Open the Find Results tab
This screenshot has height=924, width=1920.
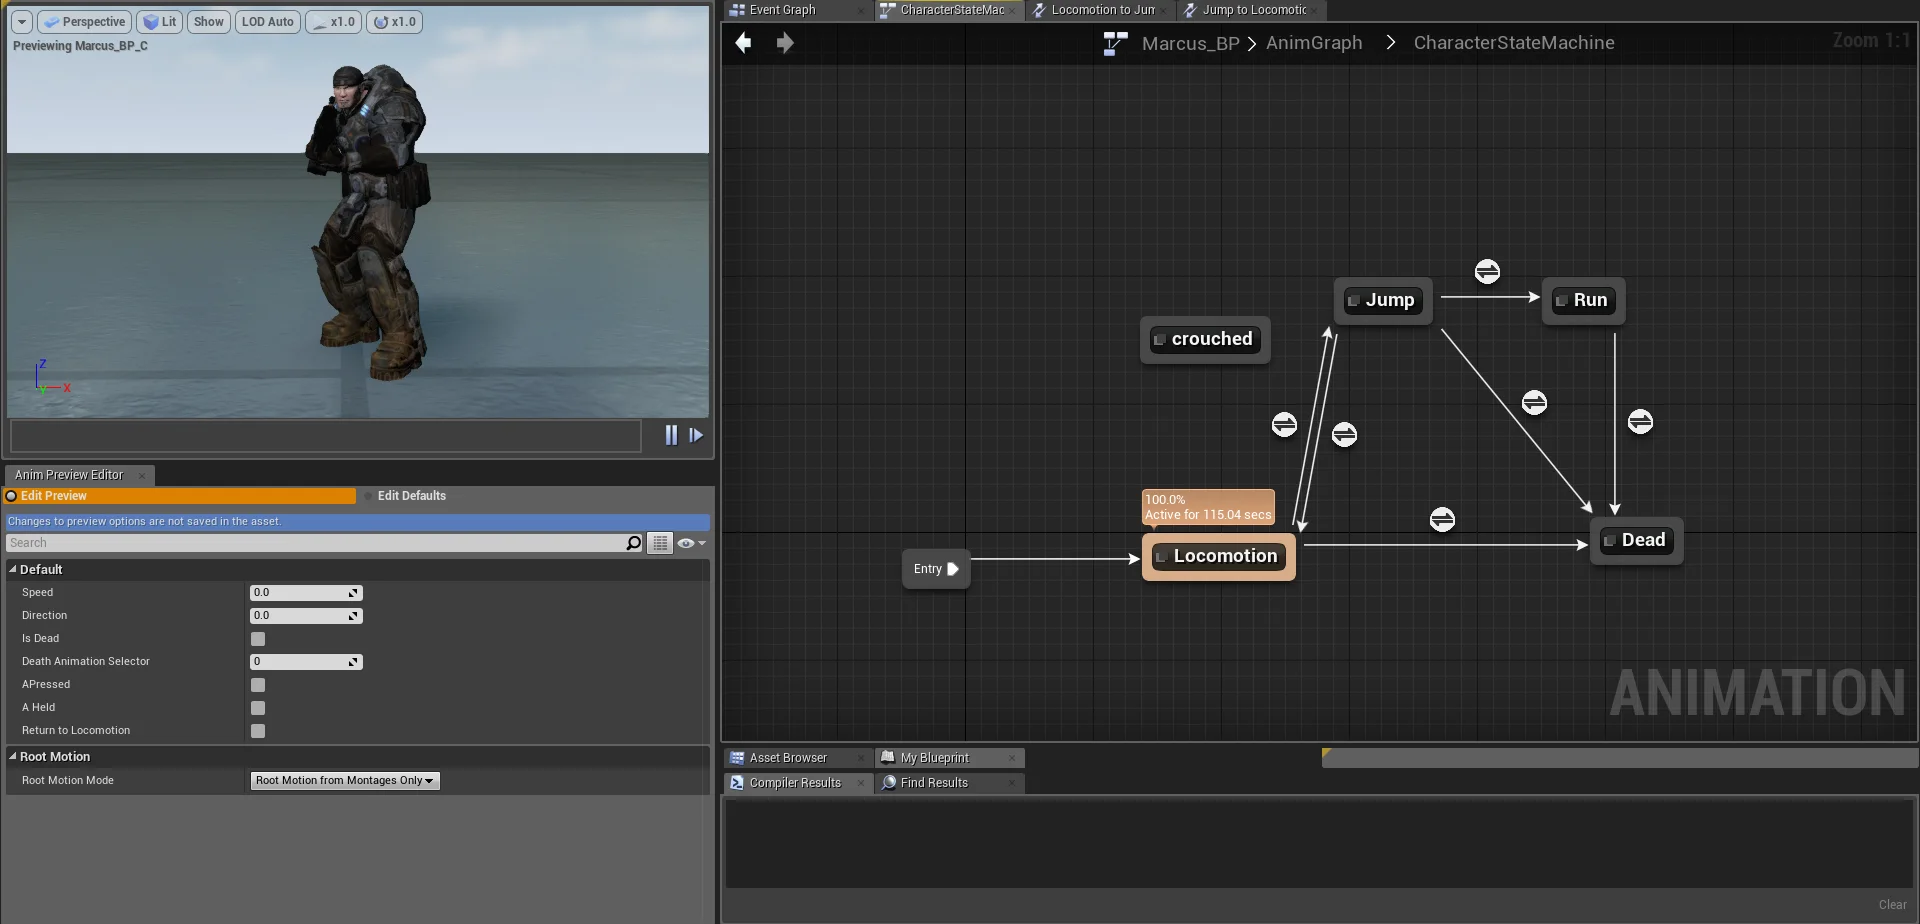934,783
